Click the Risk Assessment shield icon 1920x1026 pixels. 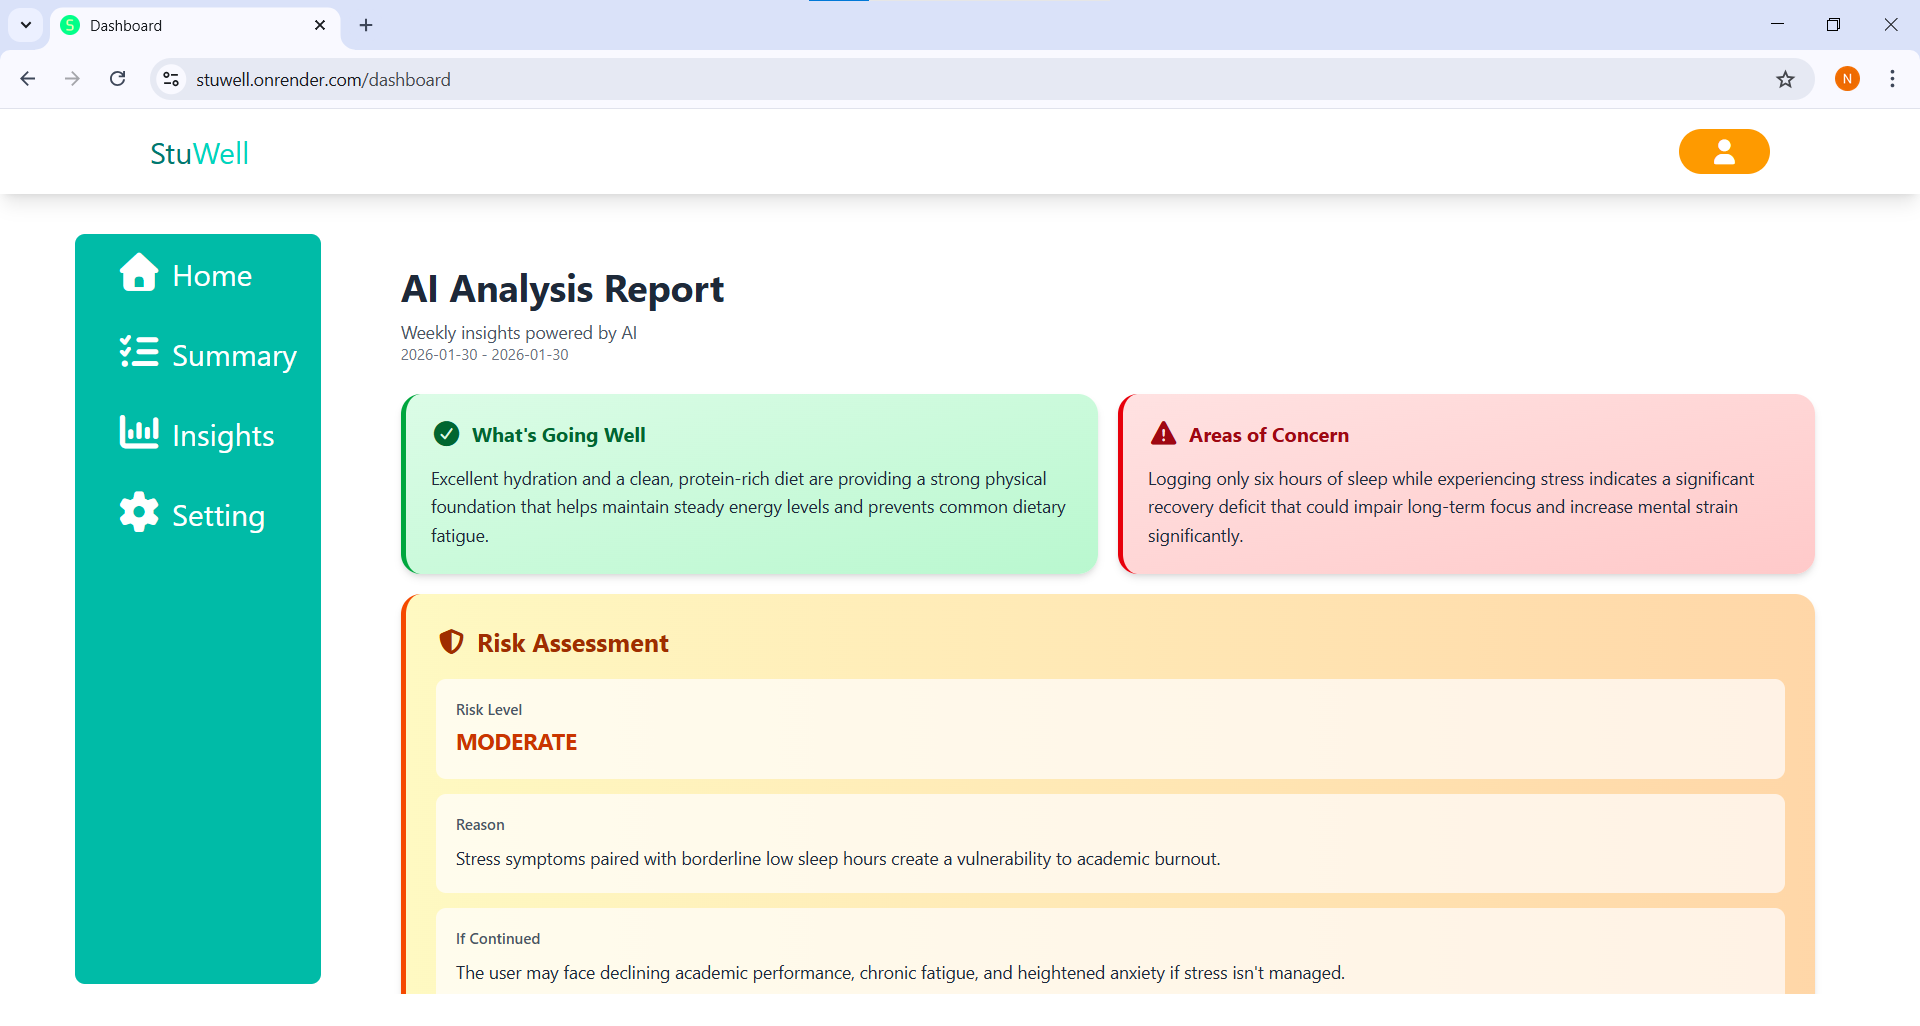451,642
